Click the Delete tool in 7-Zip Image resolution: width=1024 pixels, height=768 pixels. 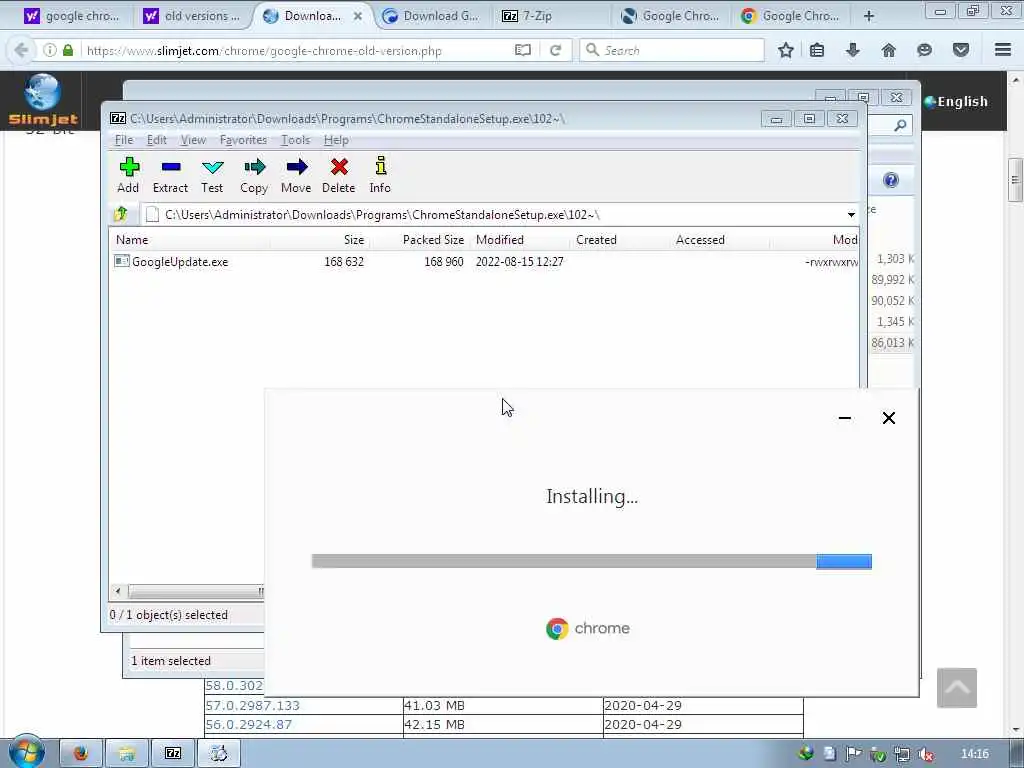pyautogui.click(x=338, y=175)
